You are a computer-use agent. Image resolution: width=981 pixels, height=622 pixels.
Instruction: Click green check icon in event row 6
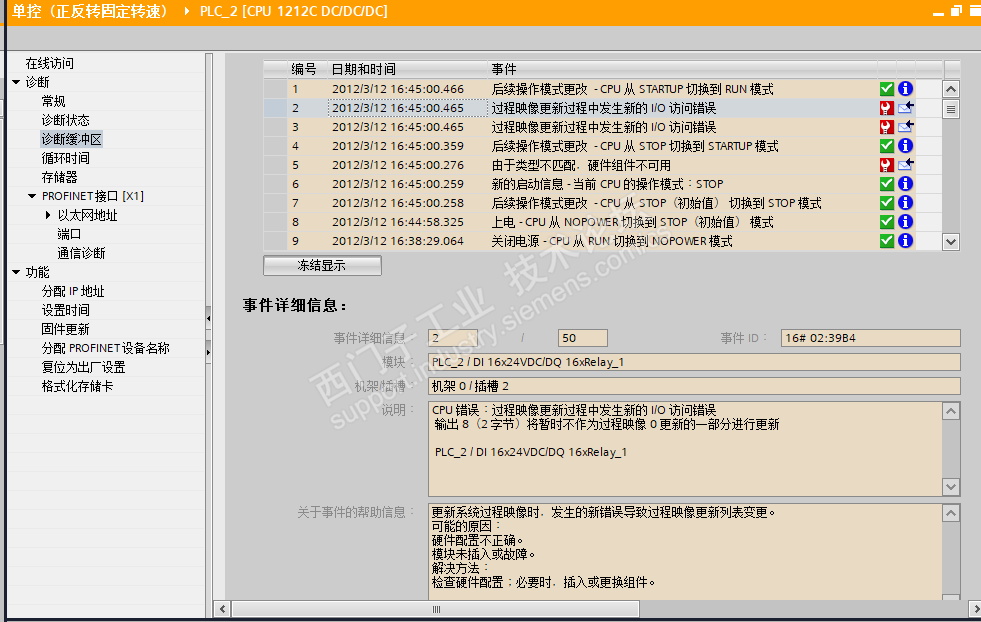tap(887, 184)
